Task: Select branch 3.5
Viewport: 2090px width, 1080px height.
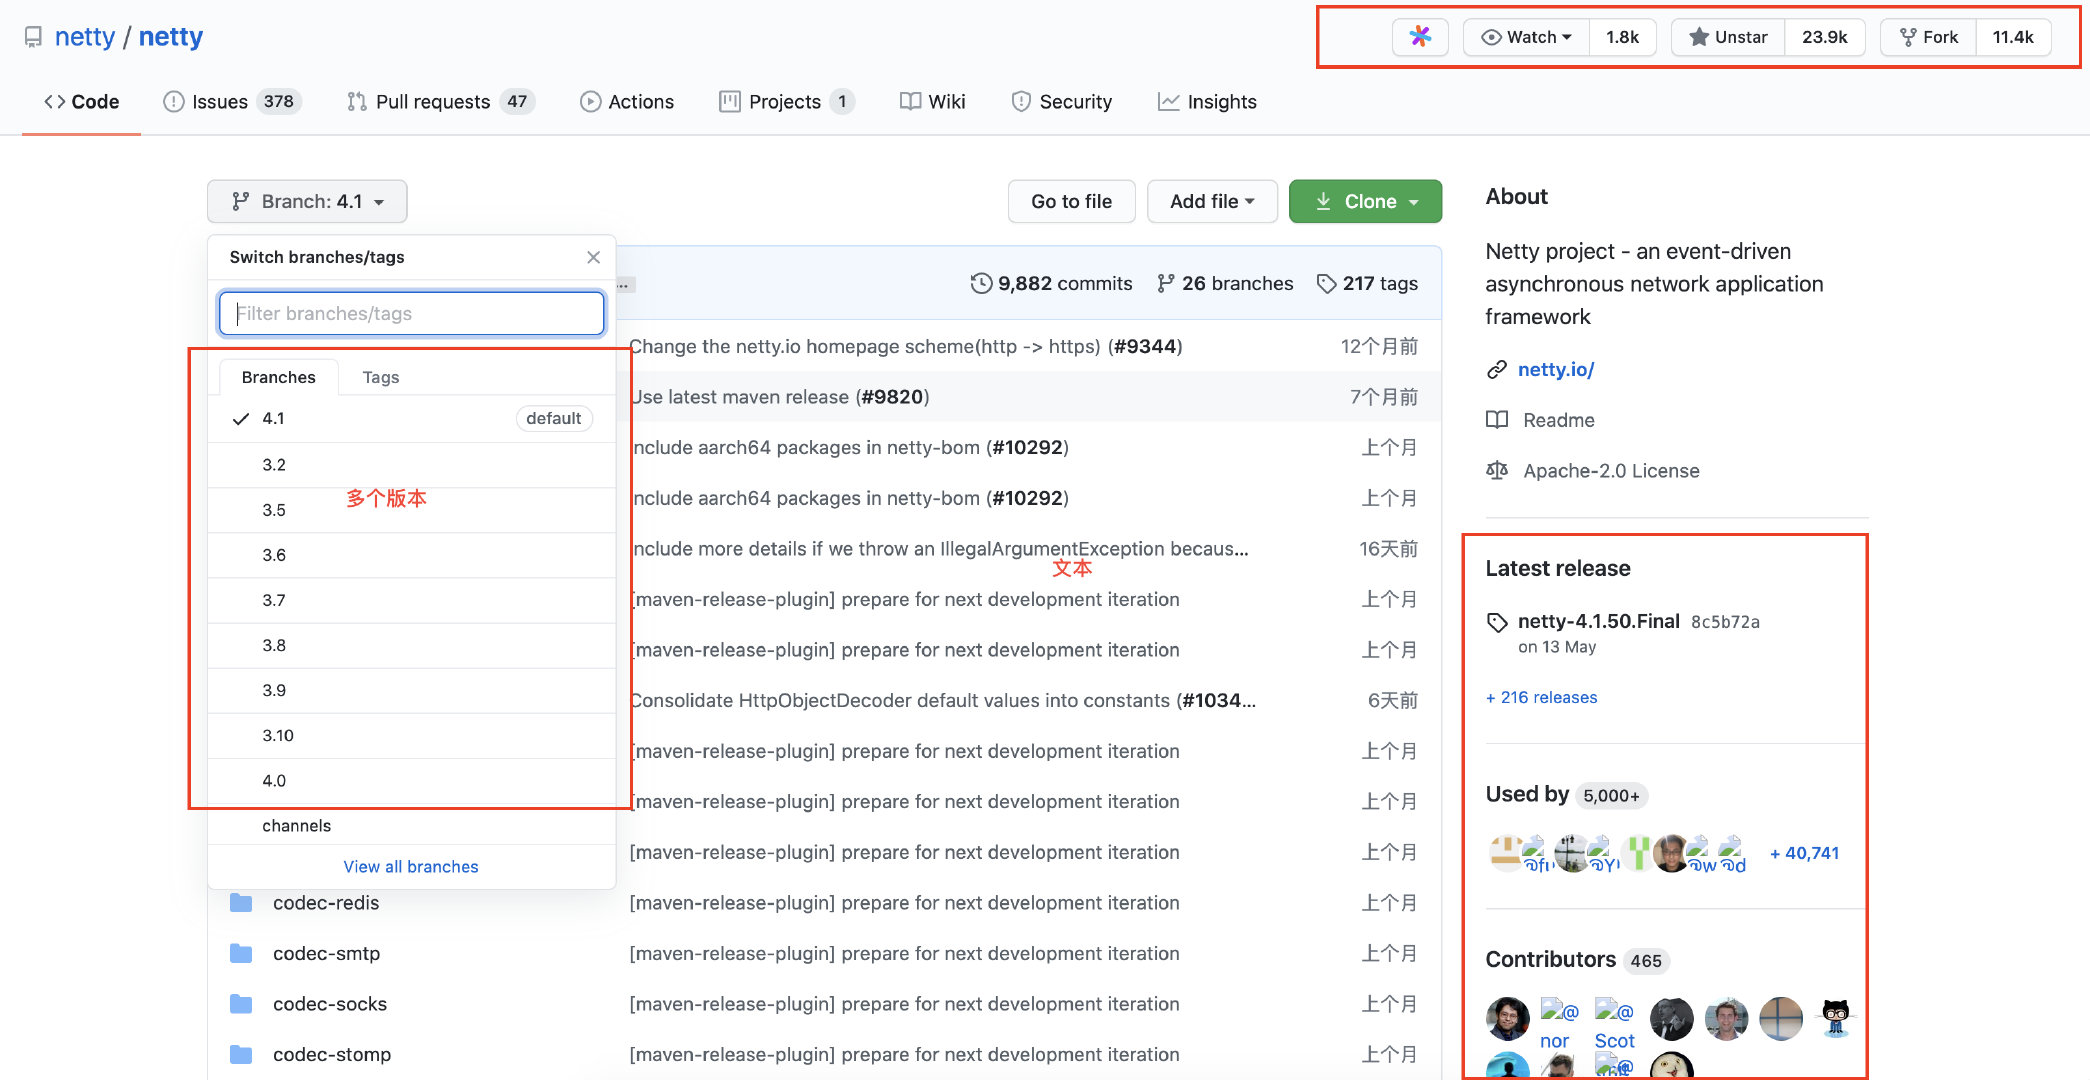Action: 412,510
